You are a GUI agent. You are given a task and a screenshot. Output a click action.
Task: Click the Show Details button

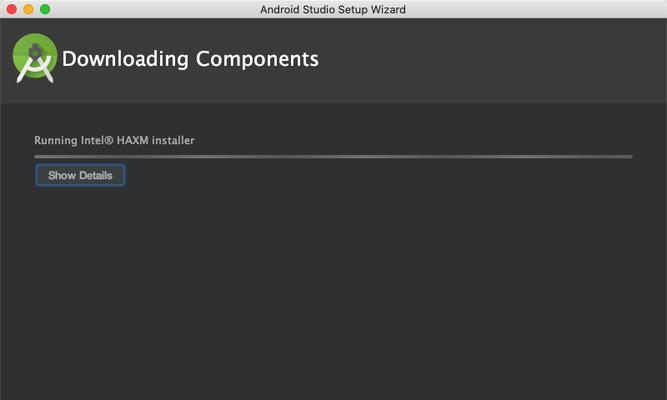tap(80, 175)
